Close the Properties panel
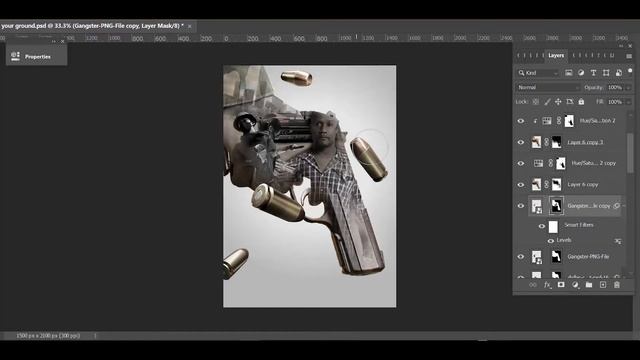 tap(62, 41)
